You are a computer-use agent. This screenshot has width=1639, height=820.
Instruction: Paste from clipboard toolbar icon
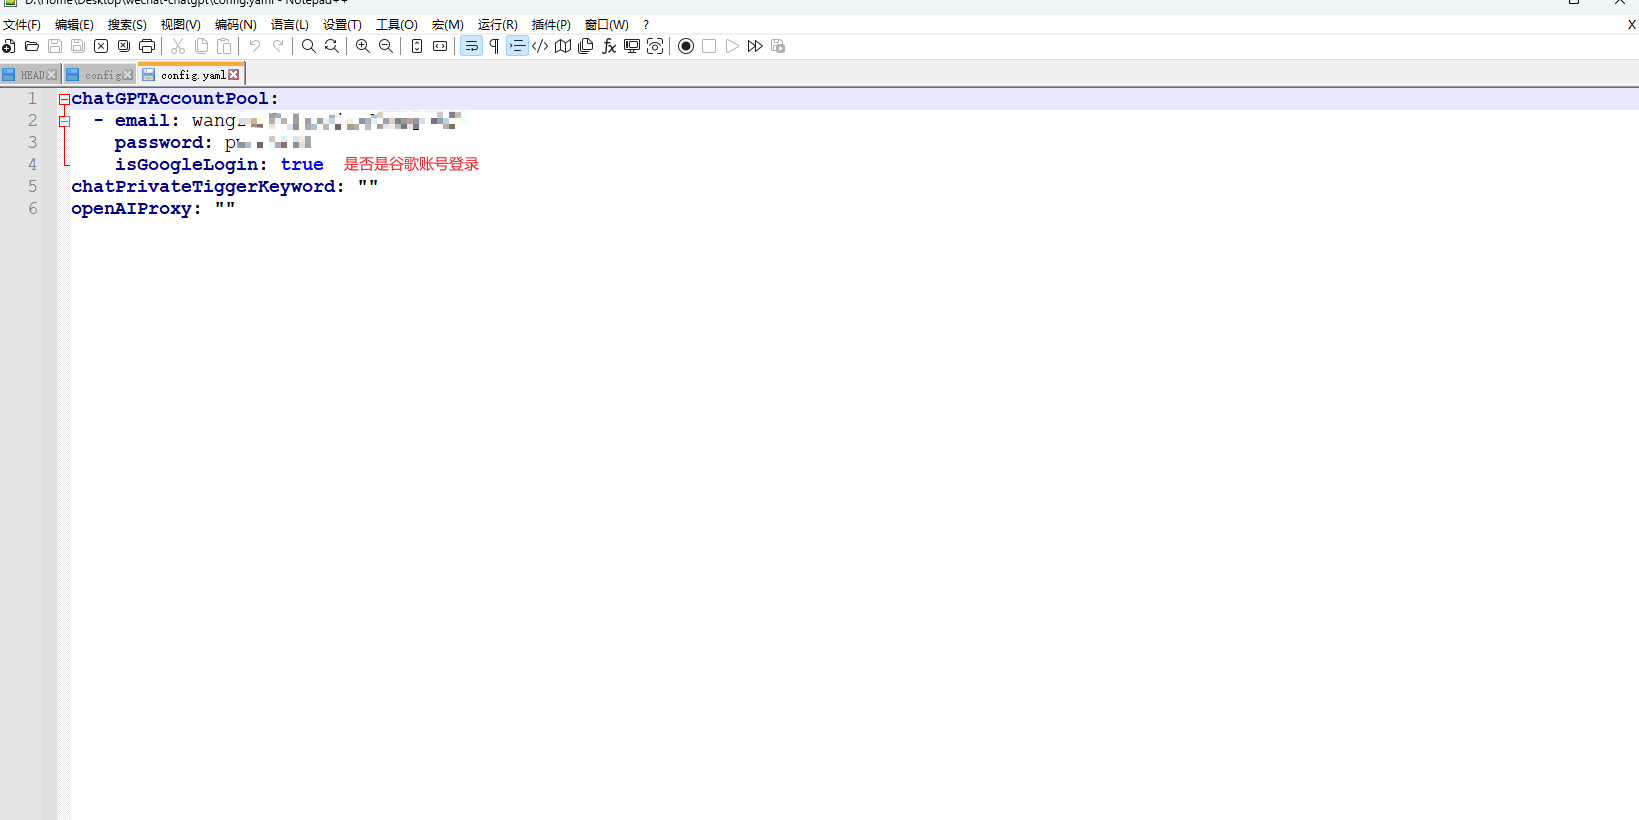(224, 46)
